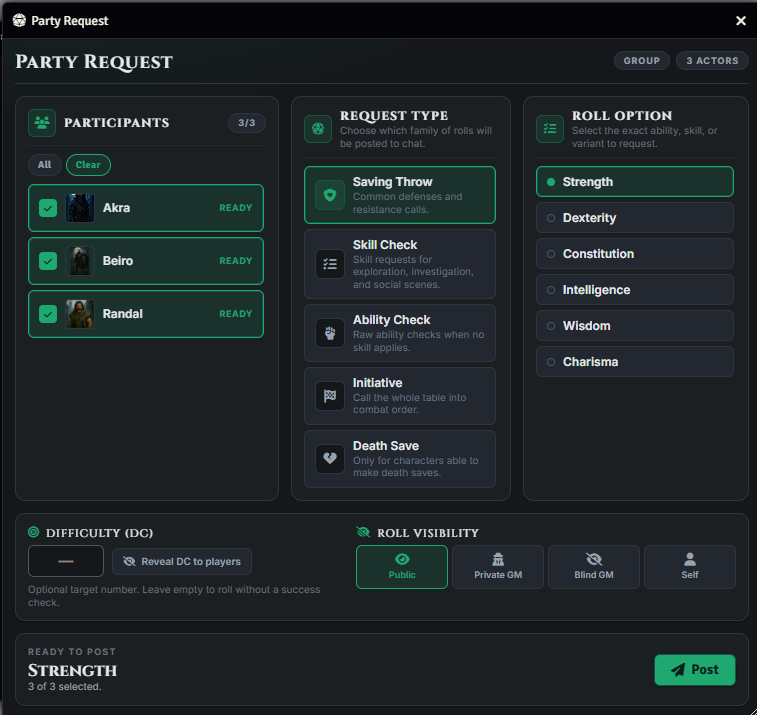Clear the participant selection
This screenshot has width=757, height=715.
pos(88,165)
